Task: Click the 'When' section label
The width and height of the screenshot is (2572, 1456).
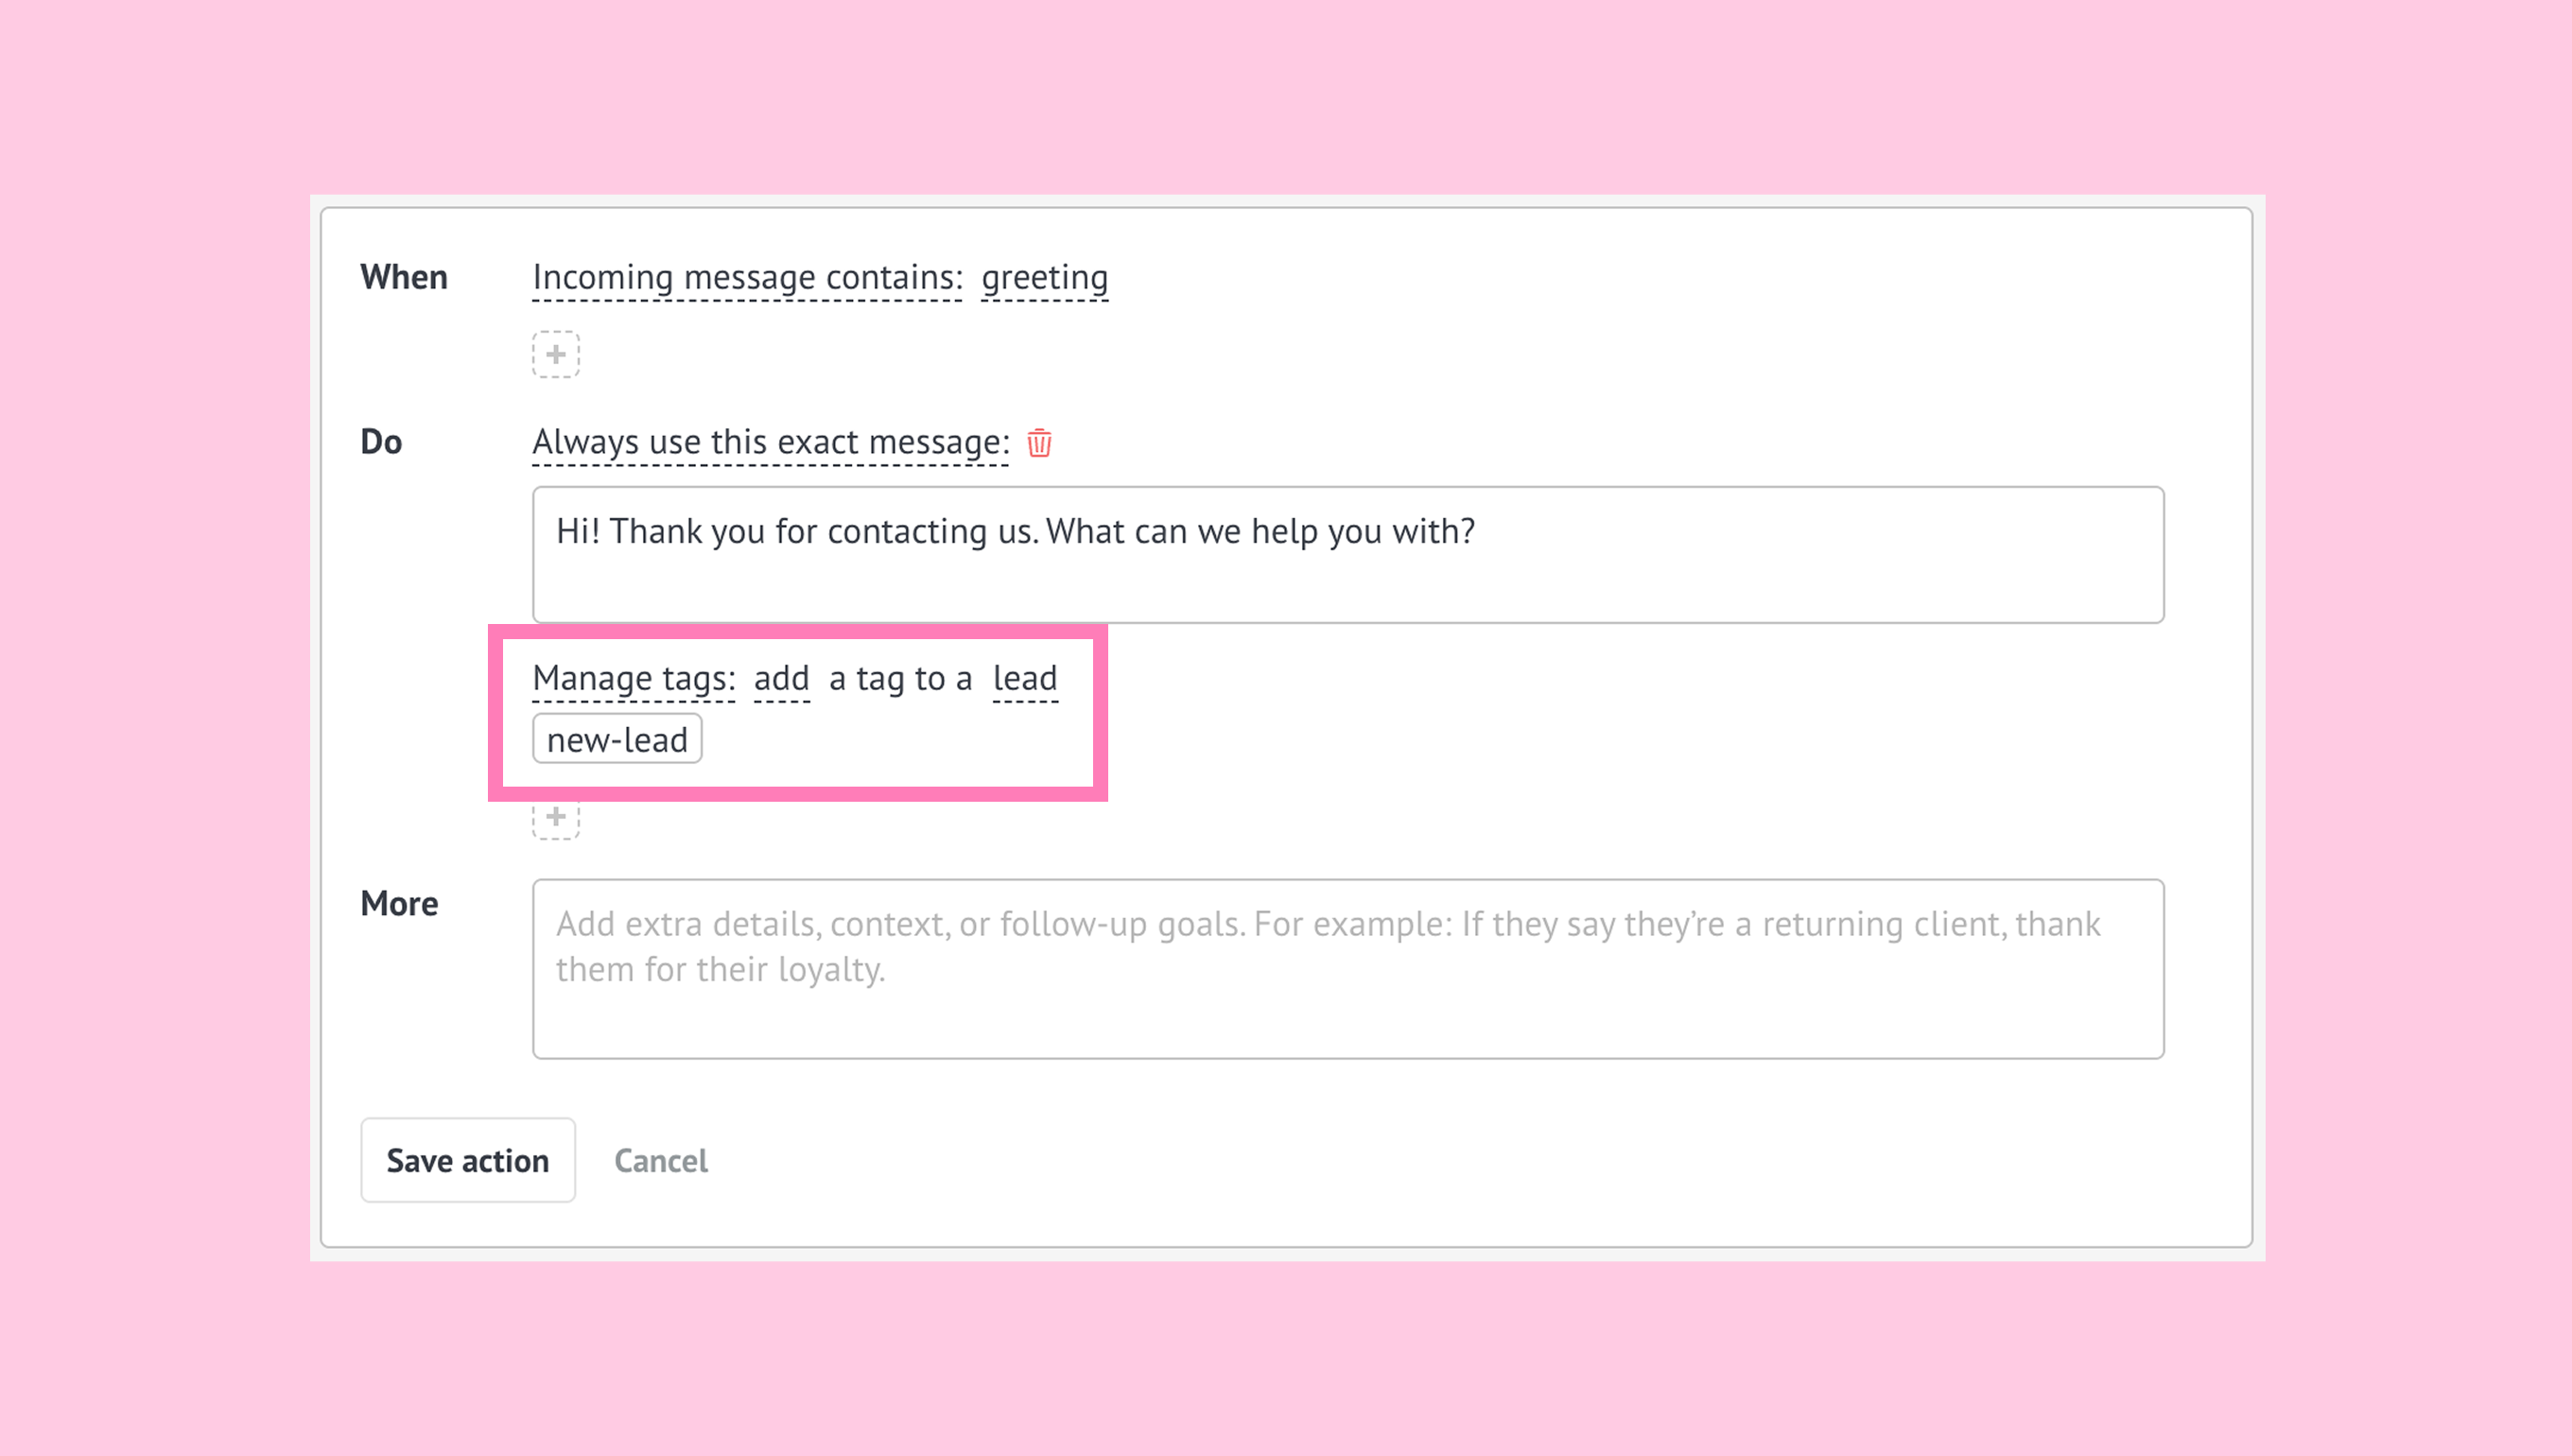Action: [404, 278]
